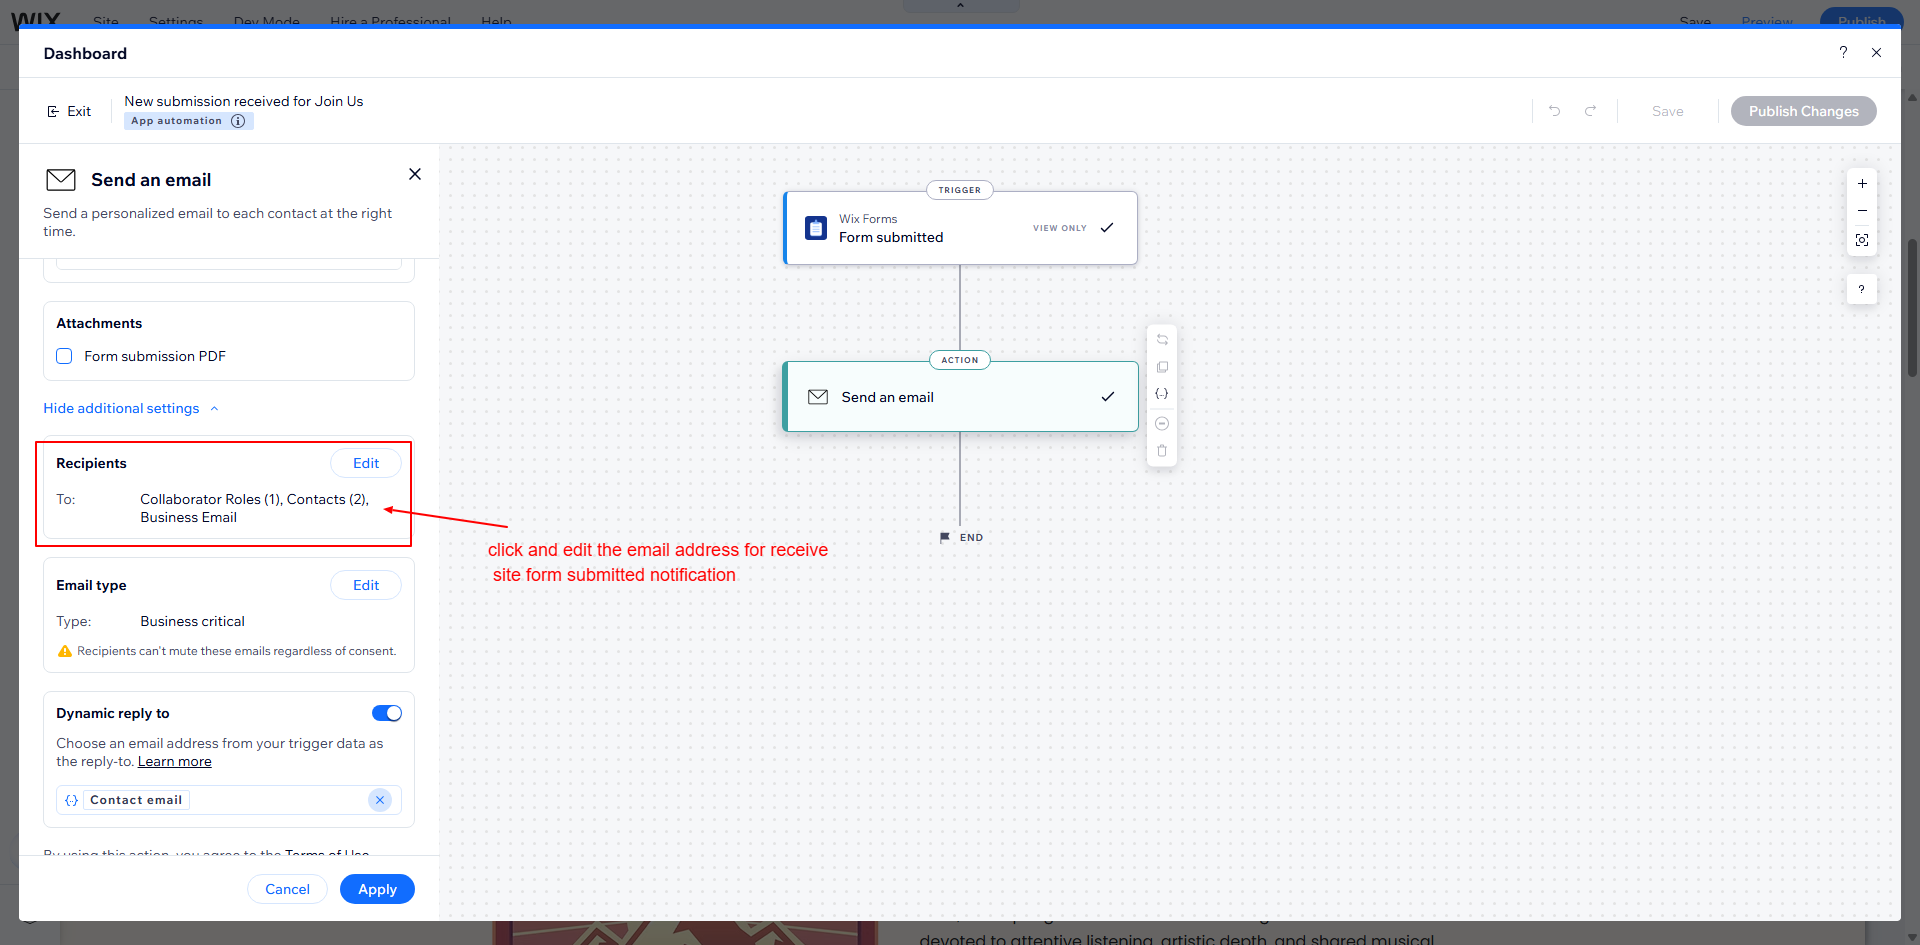Close the Dashboard window
The height and width of the screenshot is (945, 1920).
pos(1877,53)
